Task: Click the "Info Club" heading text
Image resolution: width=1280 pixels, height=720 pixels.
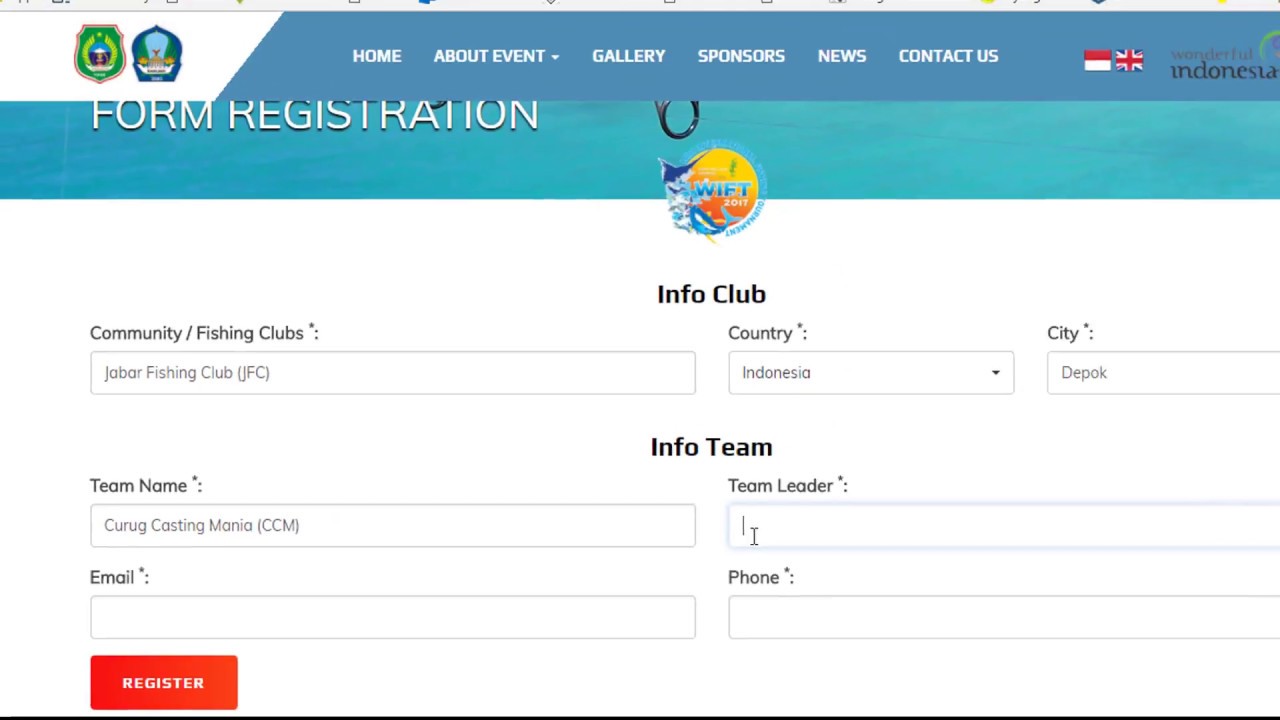Action: click(x=711, y=294)
